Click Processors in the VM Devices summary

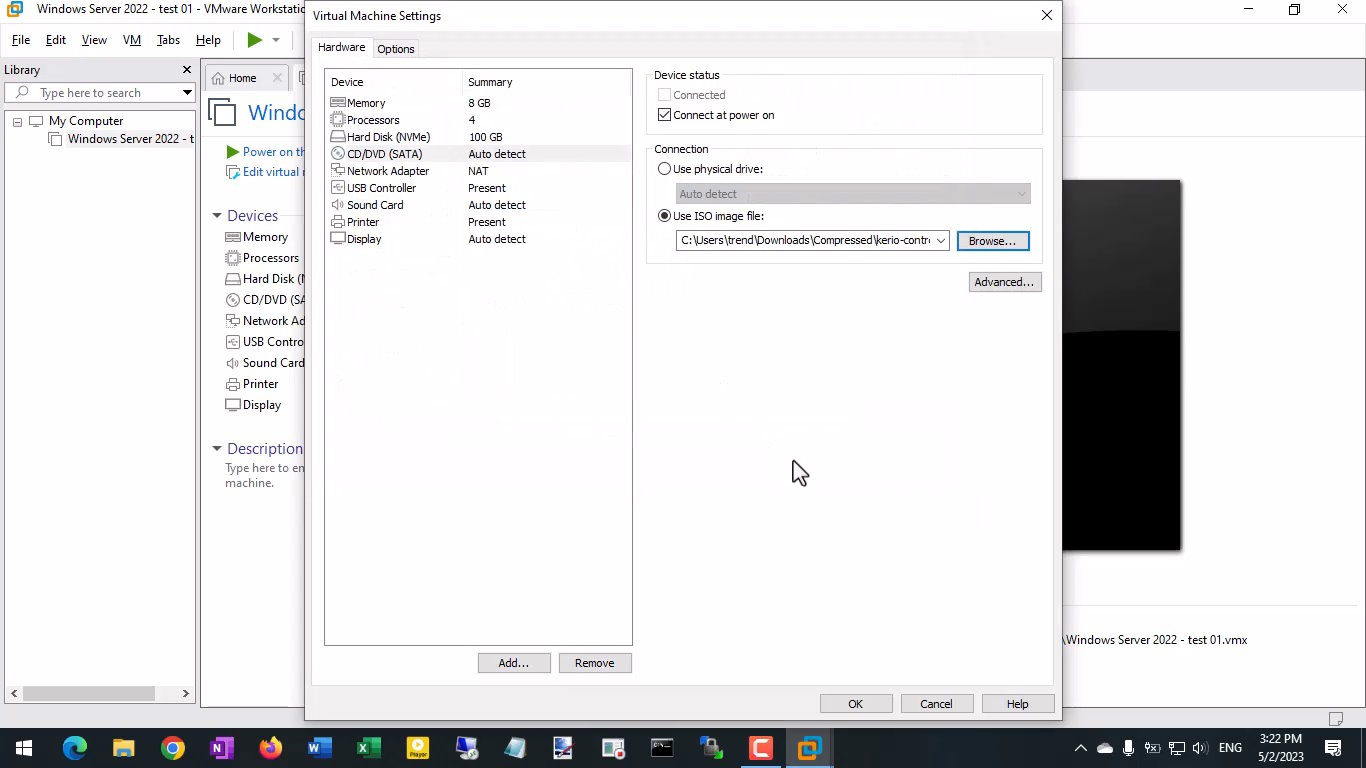coord(262,258)
